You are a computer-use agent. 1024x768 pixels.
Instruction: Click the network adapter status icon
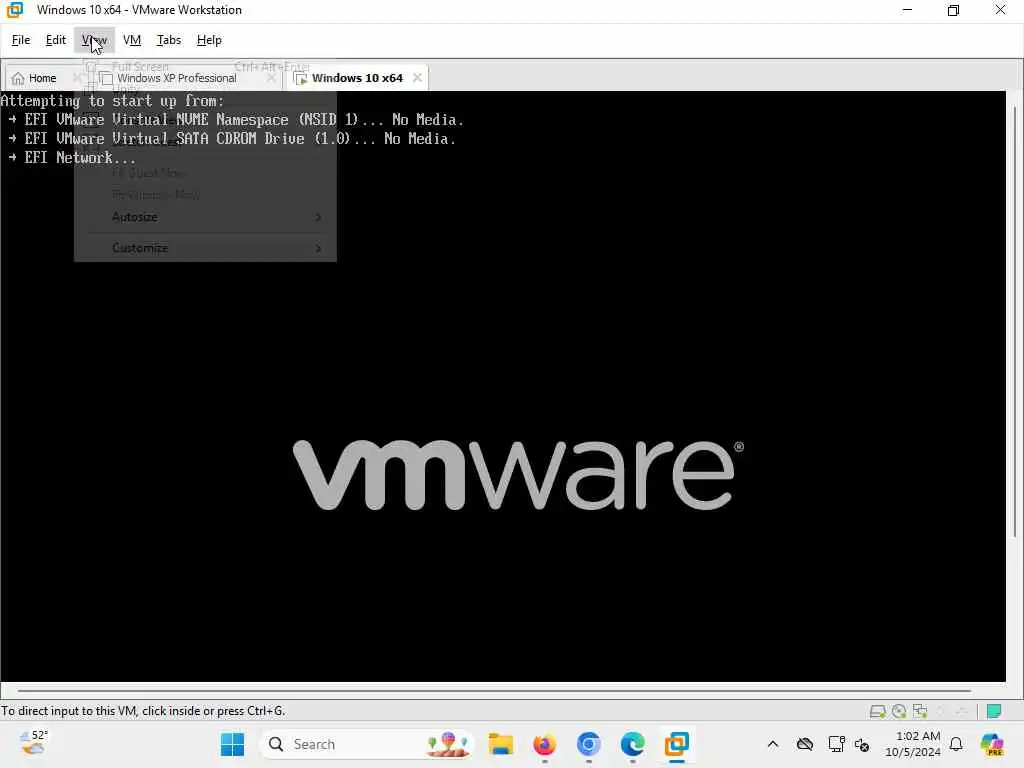[920, 711]
